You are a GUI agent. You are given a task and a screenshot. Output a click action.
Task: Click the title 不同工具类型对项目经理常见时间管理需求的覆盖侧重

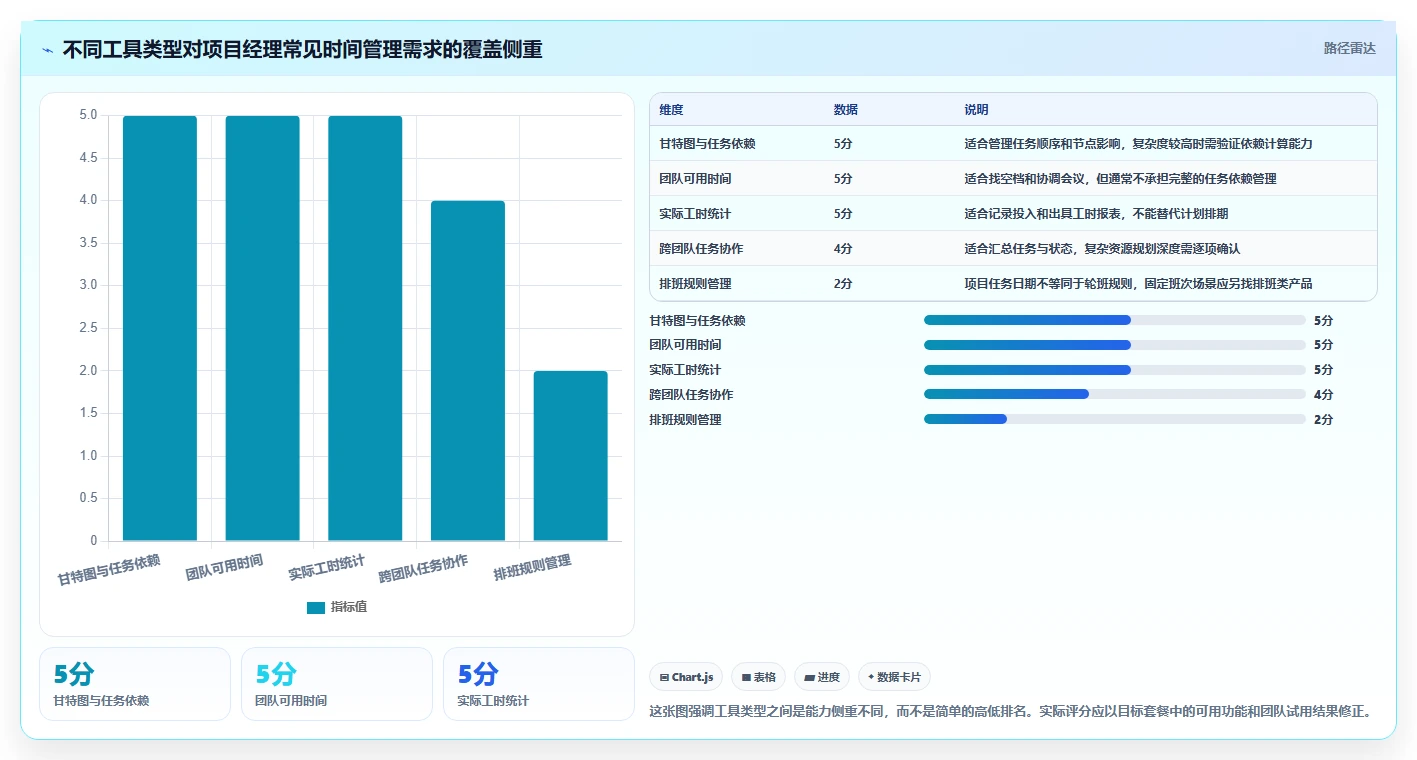pyautogui.click(x=302, y=49)
